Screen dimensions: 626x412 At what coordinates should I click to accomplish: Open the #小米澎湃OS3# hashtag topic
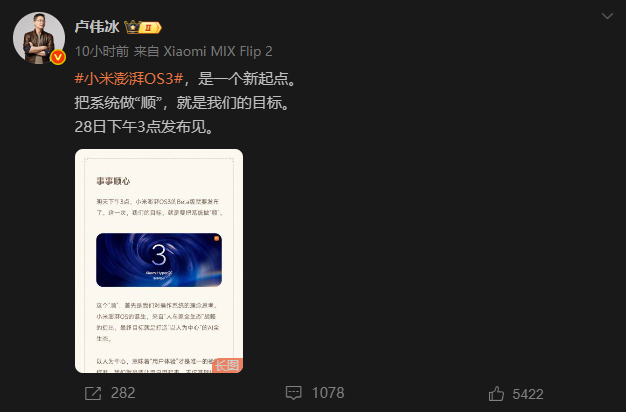129,79
